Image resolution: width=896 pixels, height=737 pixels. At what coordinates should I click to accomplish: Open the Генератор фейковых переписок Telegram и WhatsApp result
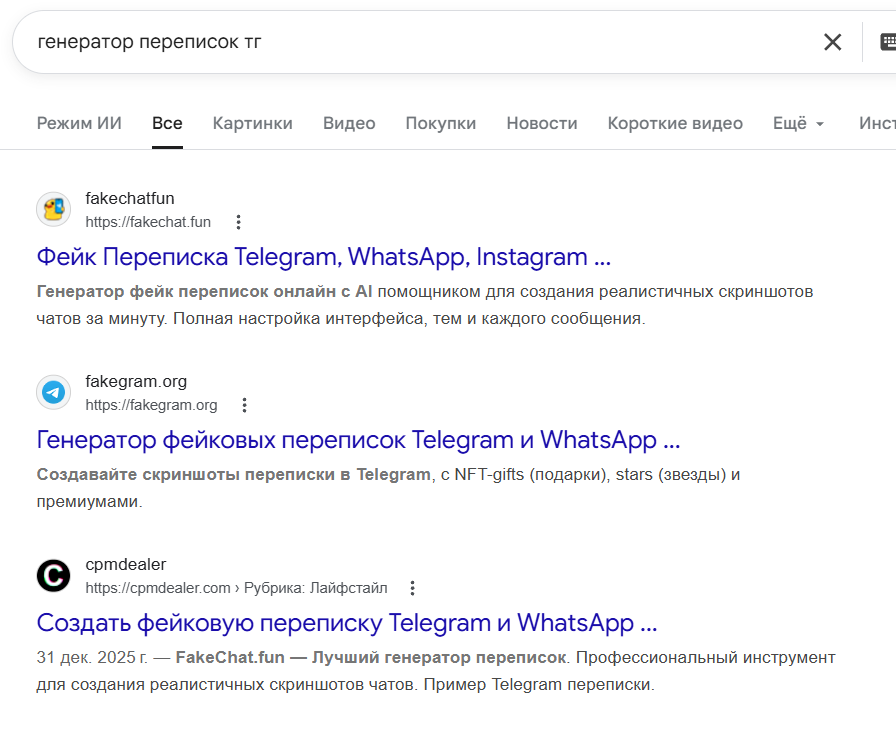pos(358,440)
